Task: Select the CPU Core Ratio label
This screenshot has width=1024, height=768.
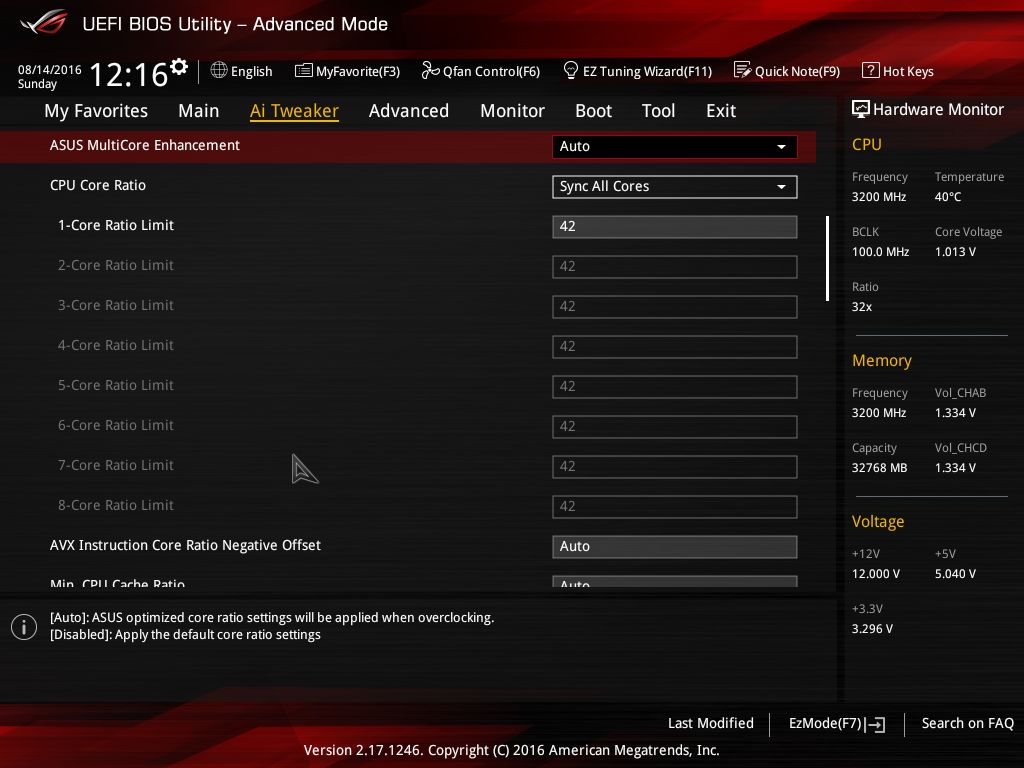Action: click(97, 185)
